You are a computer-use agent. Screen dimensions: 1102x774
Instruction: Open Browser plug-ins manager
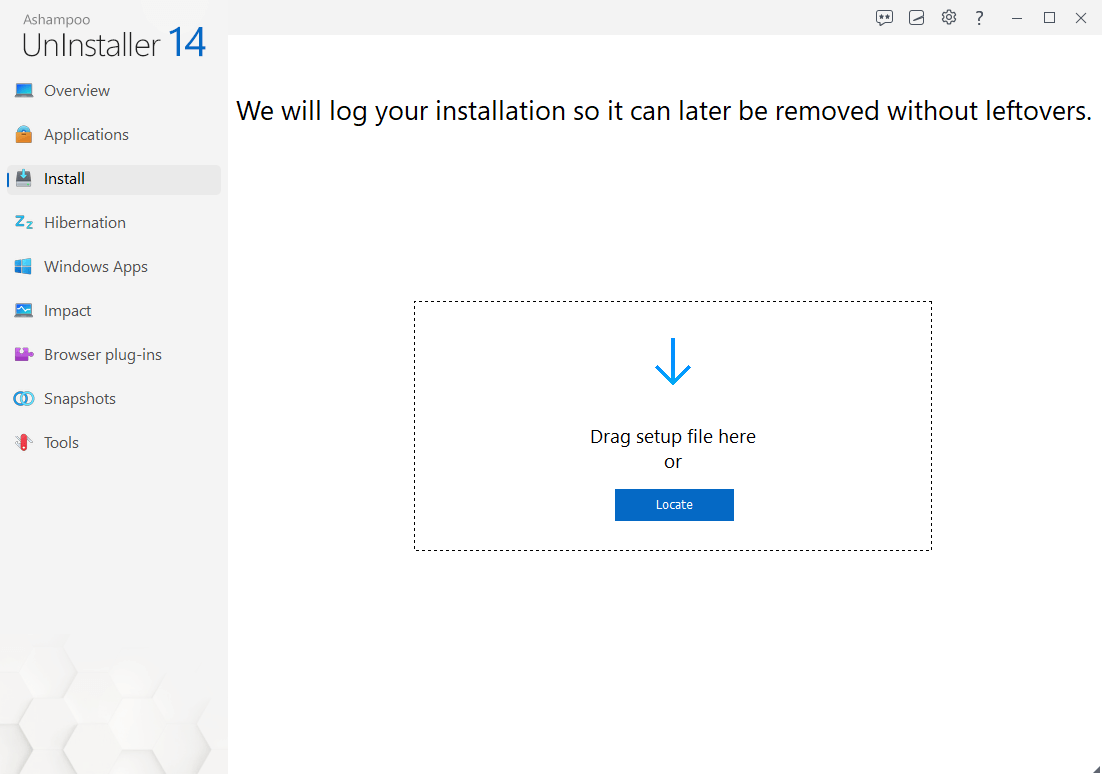[102, 355]
